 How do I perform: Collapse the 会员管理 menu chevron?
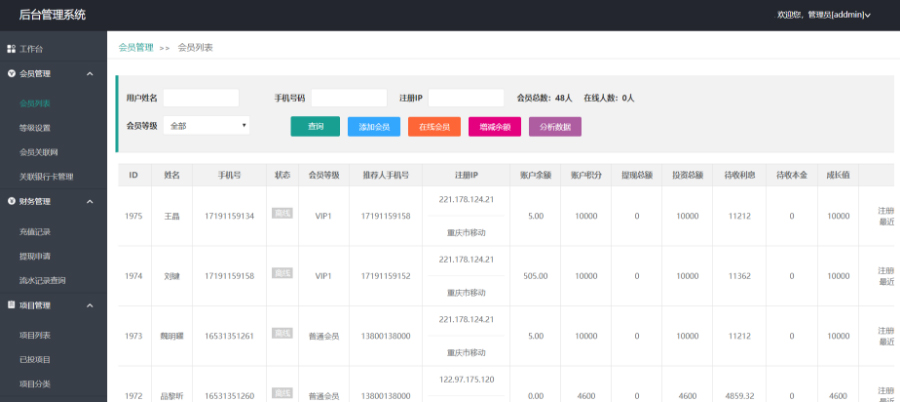pos(90,74)
